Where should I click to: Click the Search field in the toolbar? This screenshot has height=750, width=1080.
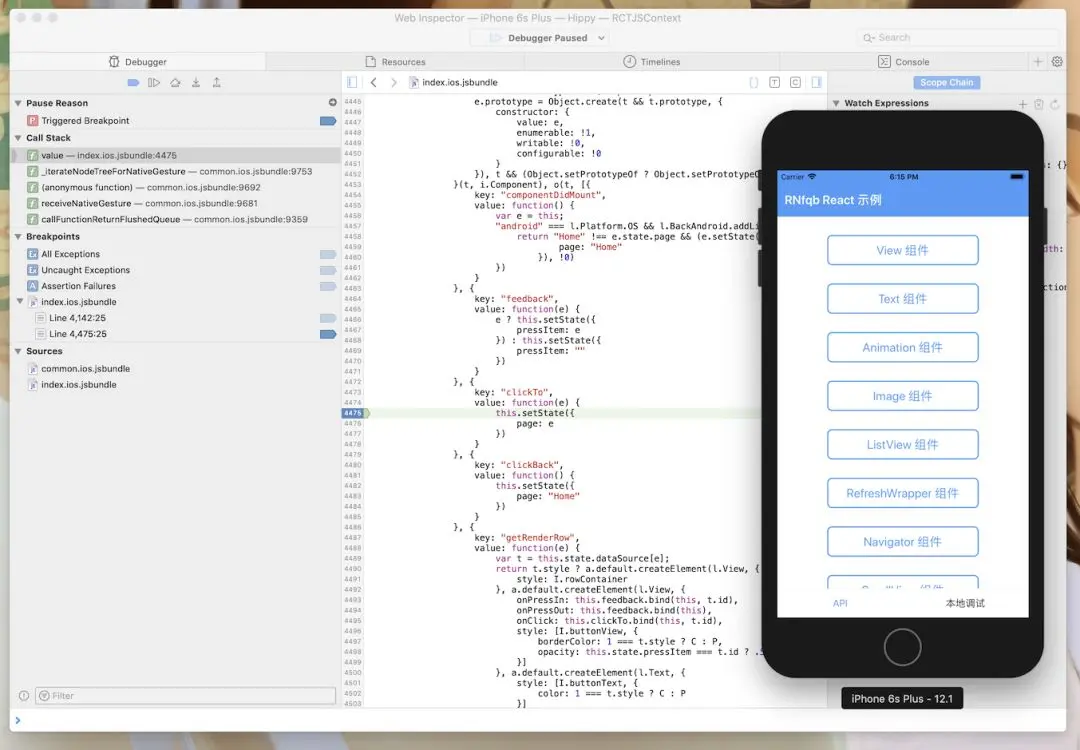pyautogui.click(x=957, y=38)
